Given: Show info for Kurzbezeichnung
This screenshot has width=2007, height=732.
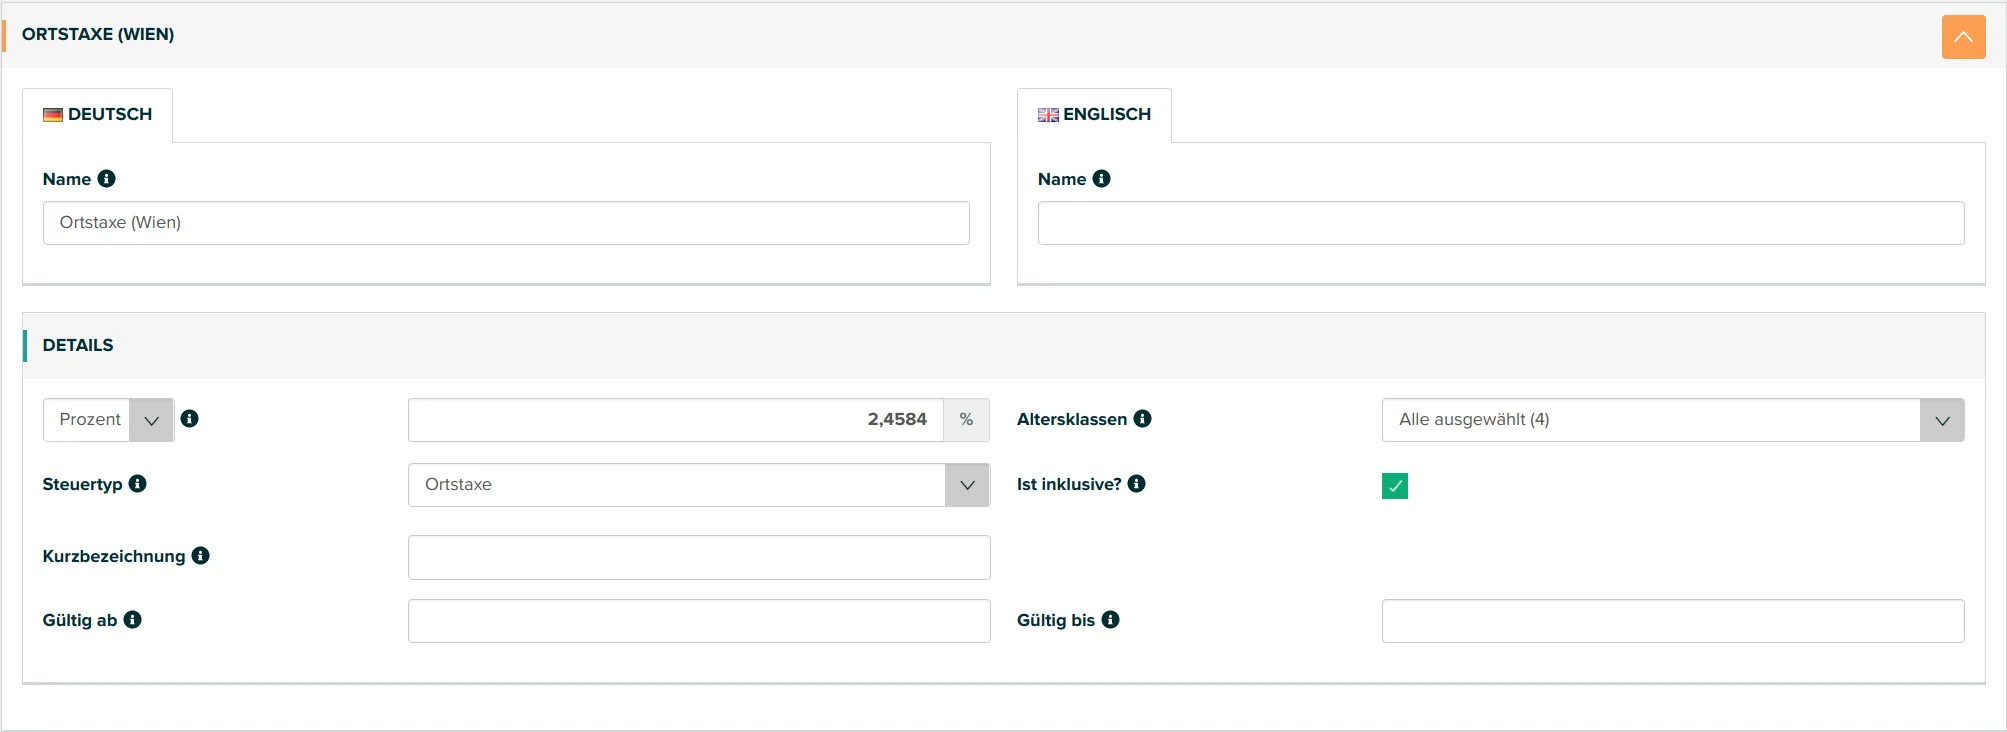Looking at the screenshot, I should (201, 556).
